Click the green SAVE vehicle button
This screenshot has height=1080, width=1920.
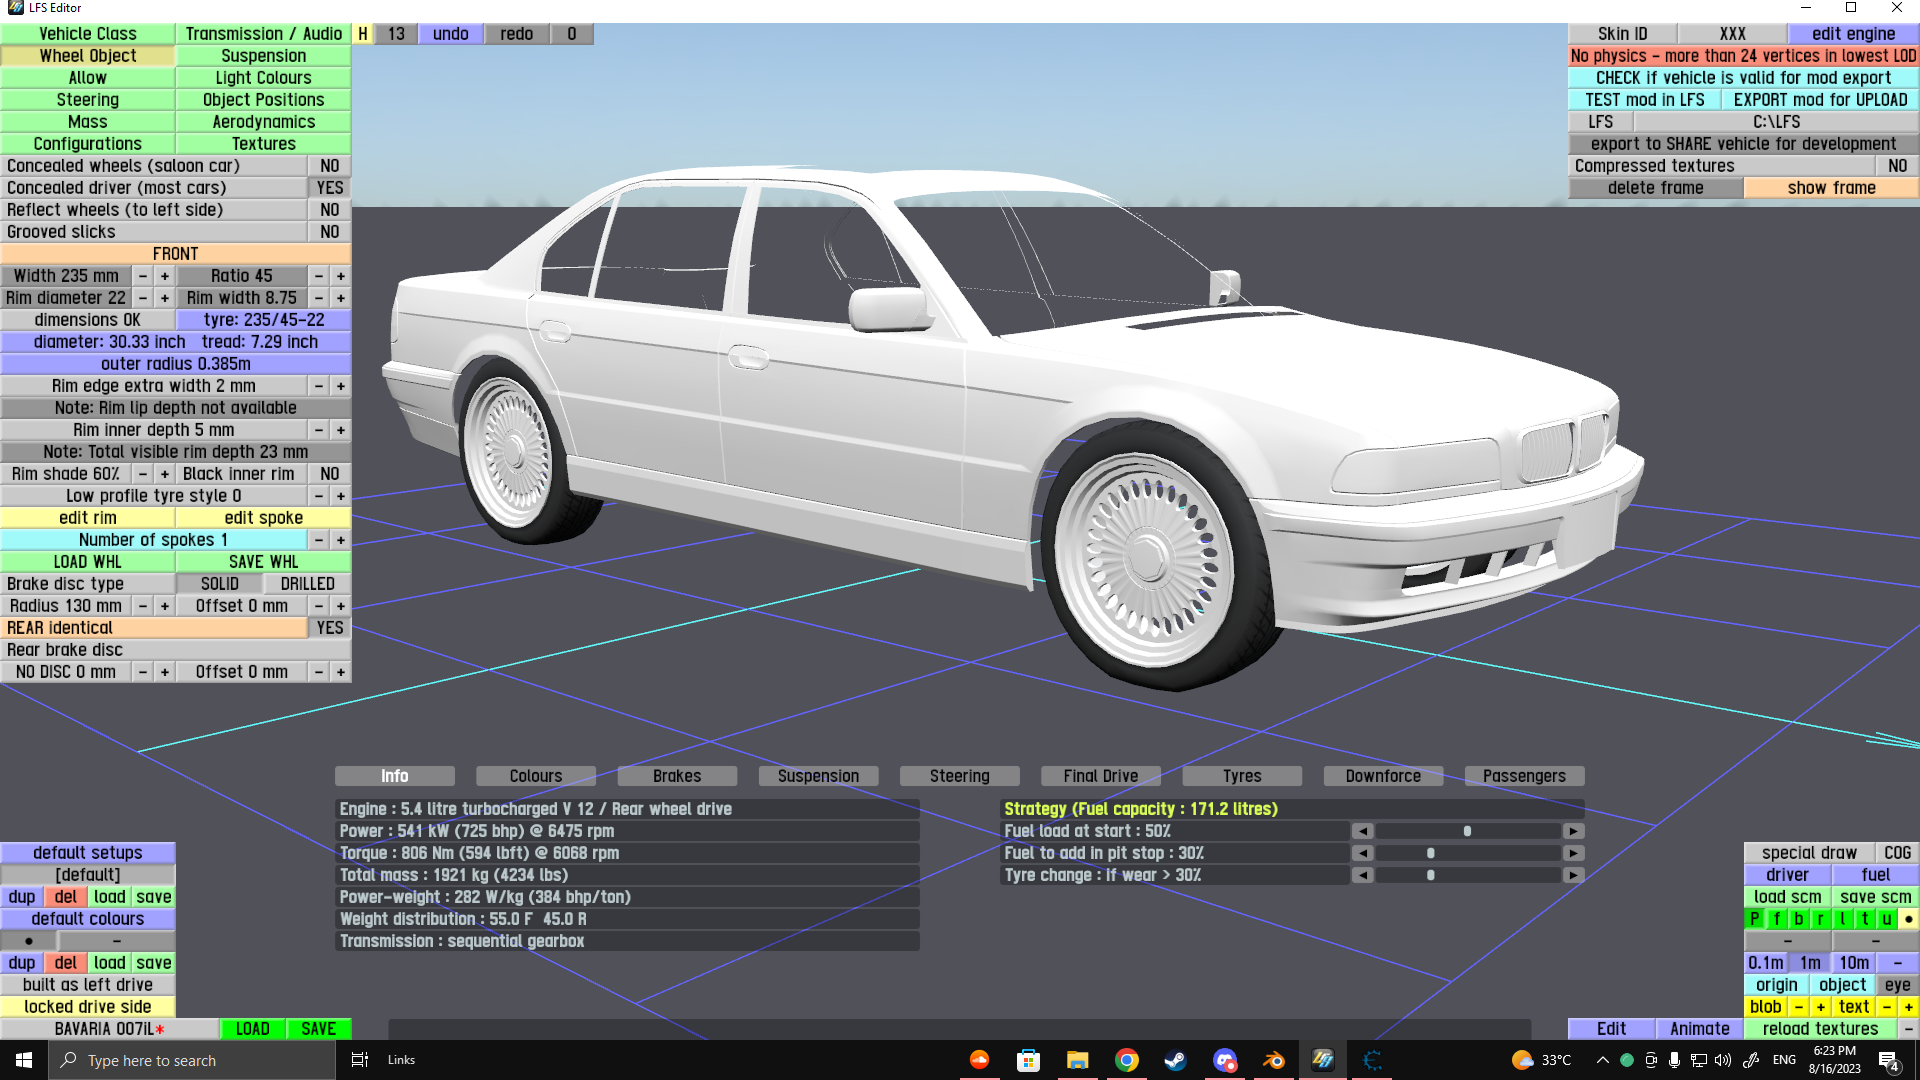tap(318, 1029)
